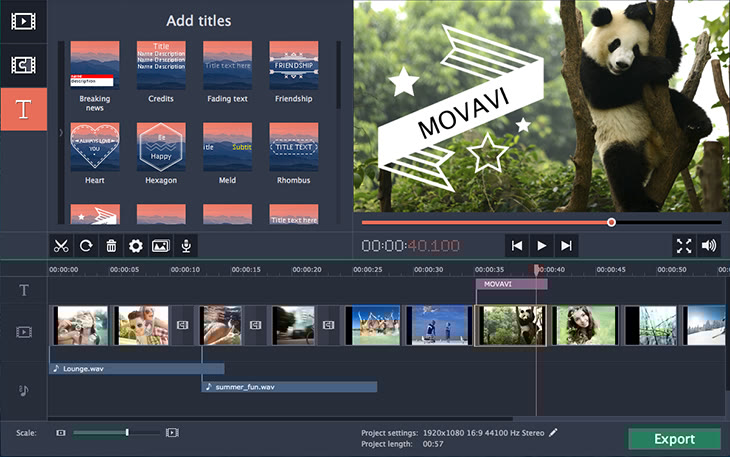Select the MOVAVI title clip on timeline

510,284
